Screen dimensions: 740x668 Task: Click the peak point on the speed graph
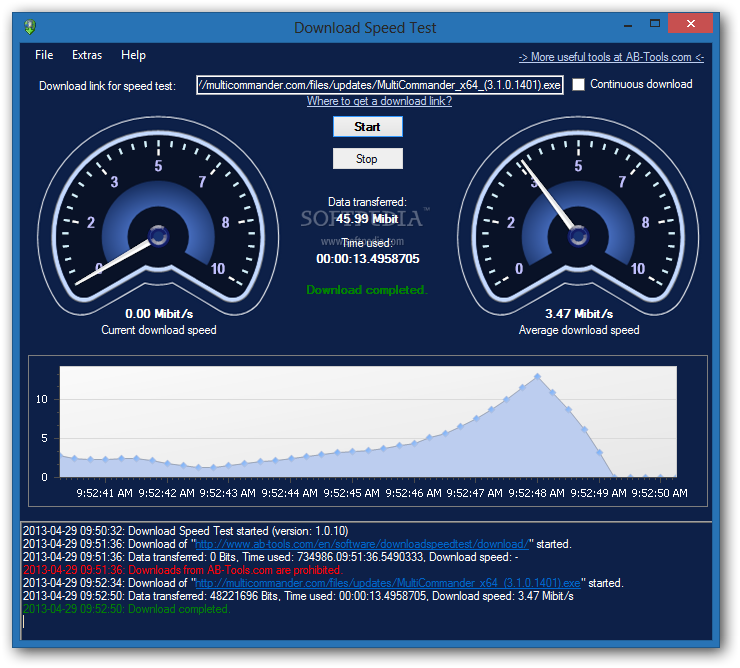537,376
